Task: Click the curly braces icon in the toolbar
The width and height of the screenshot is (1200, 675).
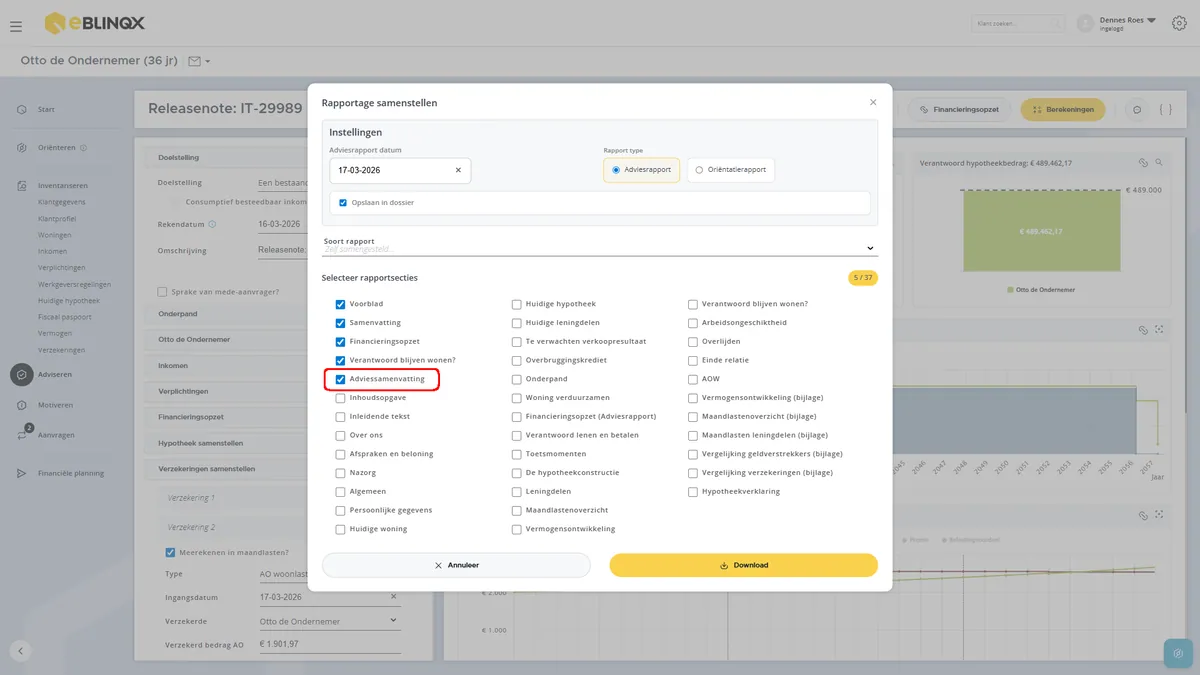Action: (1165, 109)
